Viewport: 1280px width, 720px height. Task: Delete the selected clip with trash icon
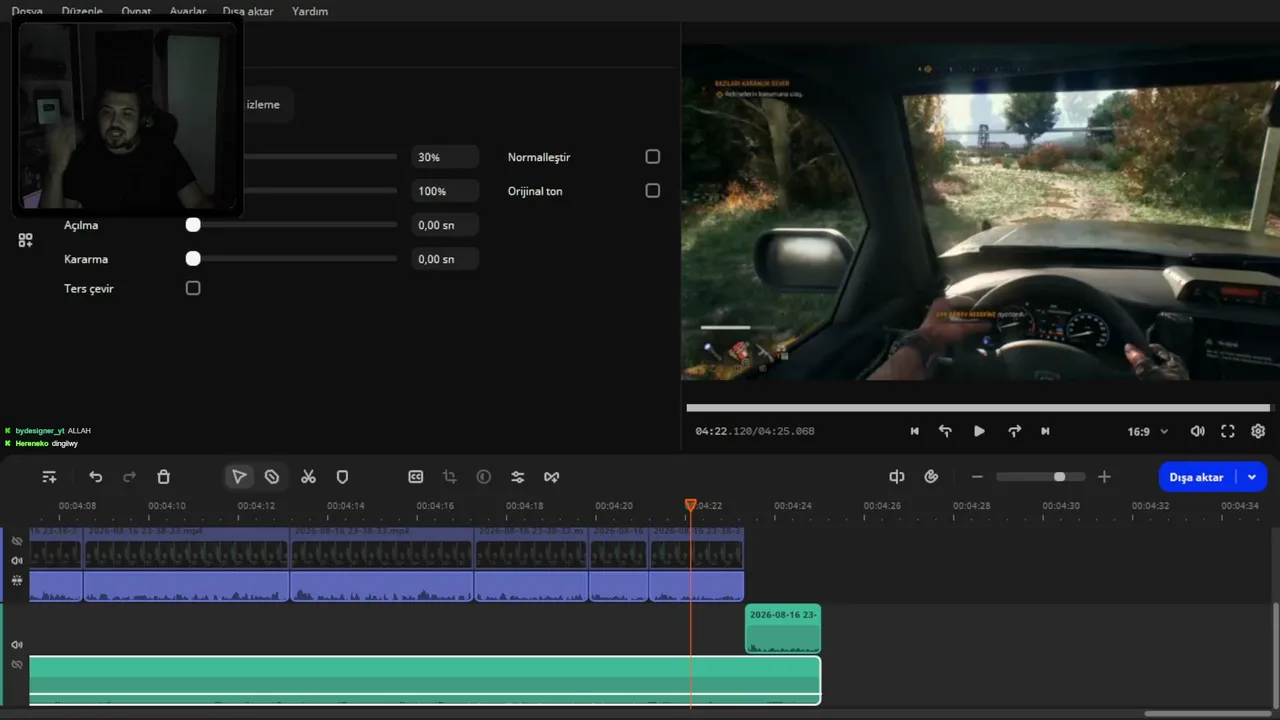point(164,477)
